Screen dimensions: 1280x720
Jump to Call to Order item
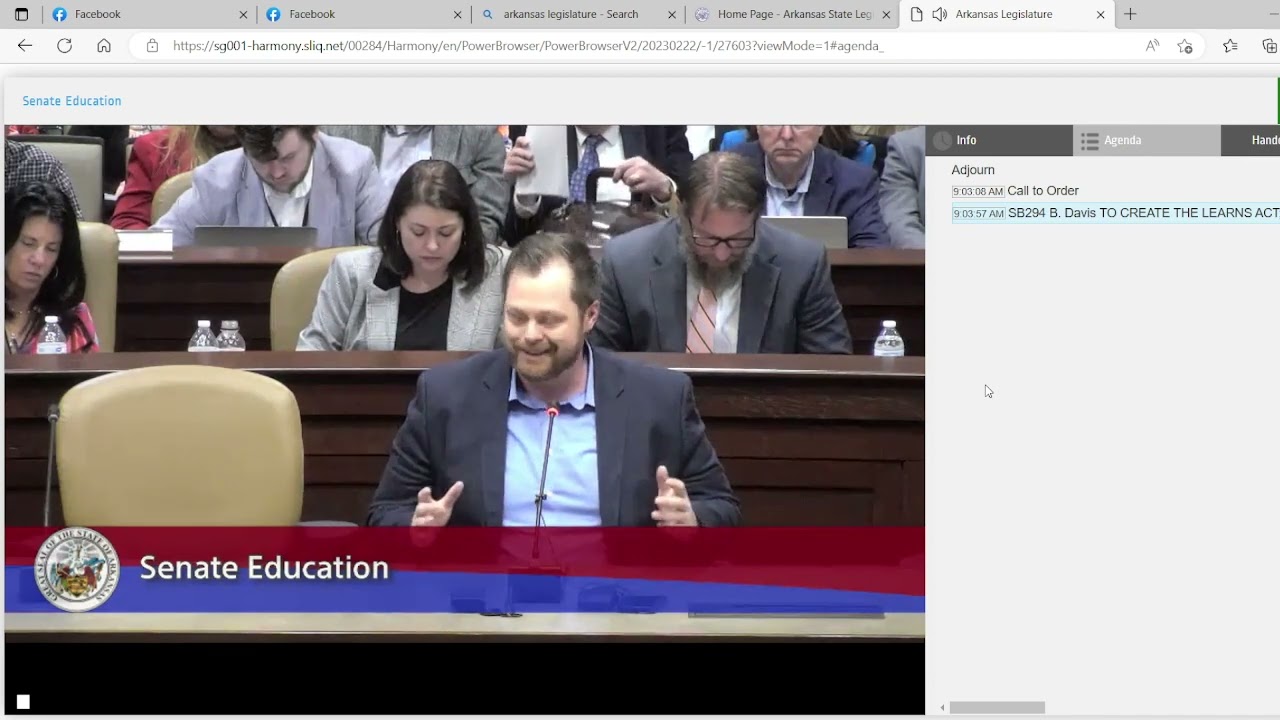1043,191
